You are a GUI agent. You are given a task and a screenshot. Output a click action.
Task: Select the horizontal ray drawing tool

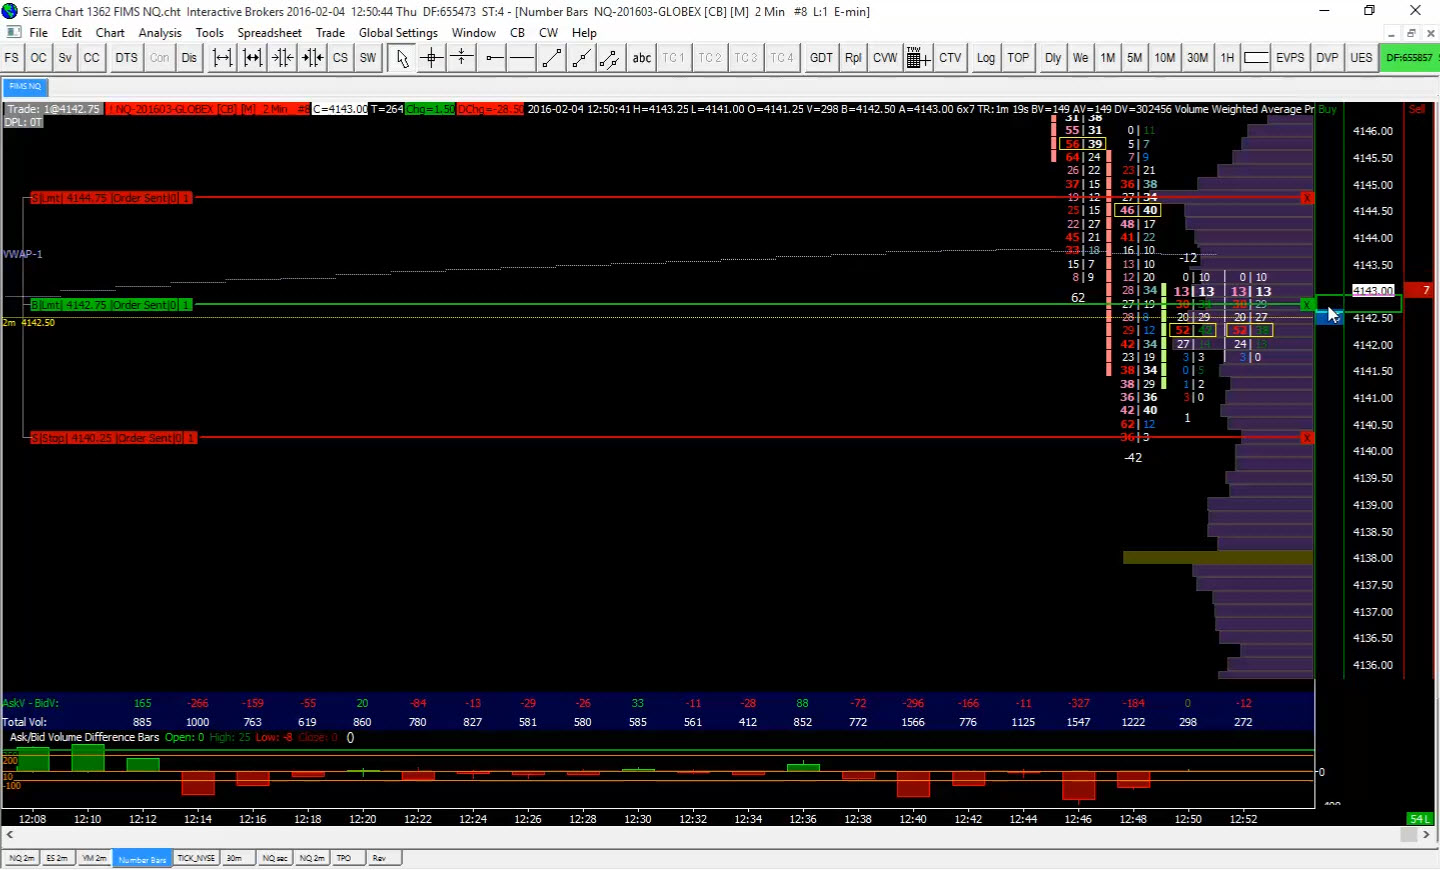pos(494,58)
